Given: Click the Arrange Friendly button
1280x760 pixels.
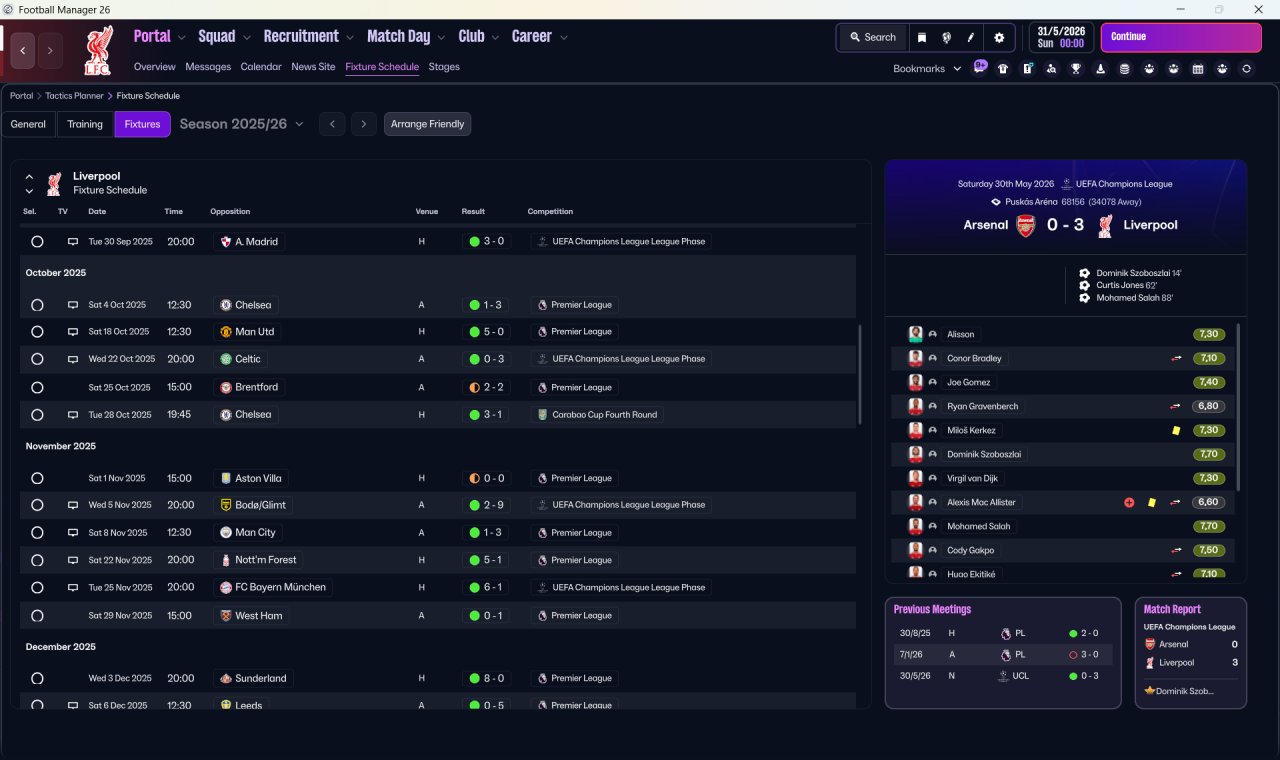Looking at the screenshot, I should click(x=427, y=124).
